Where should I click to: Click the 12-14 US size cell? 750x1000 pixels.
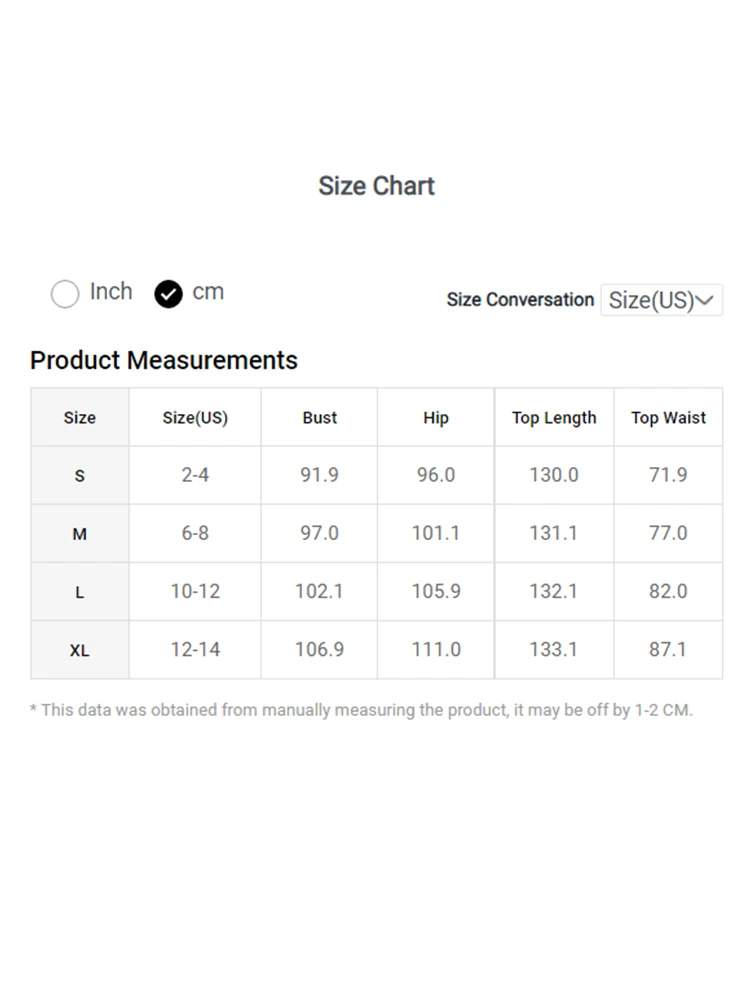195,649
